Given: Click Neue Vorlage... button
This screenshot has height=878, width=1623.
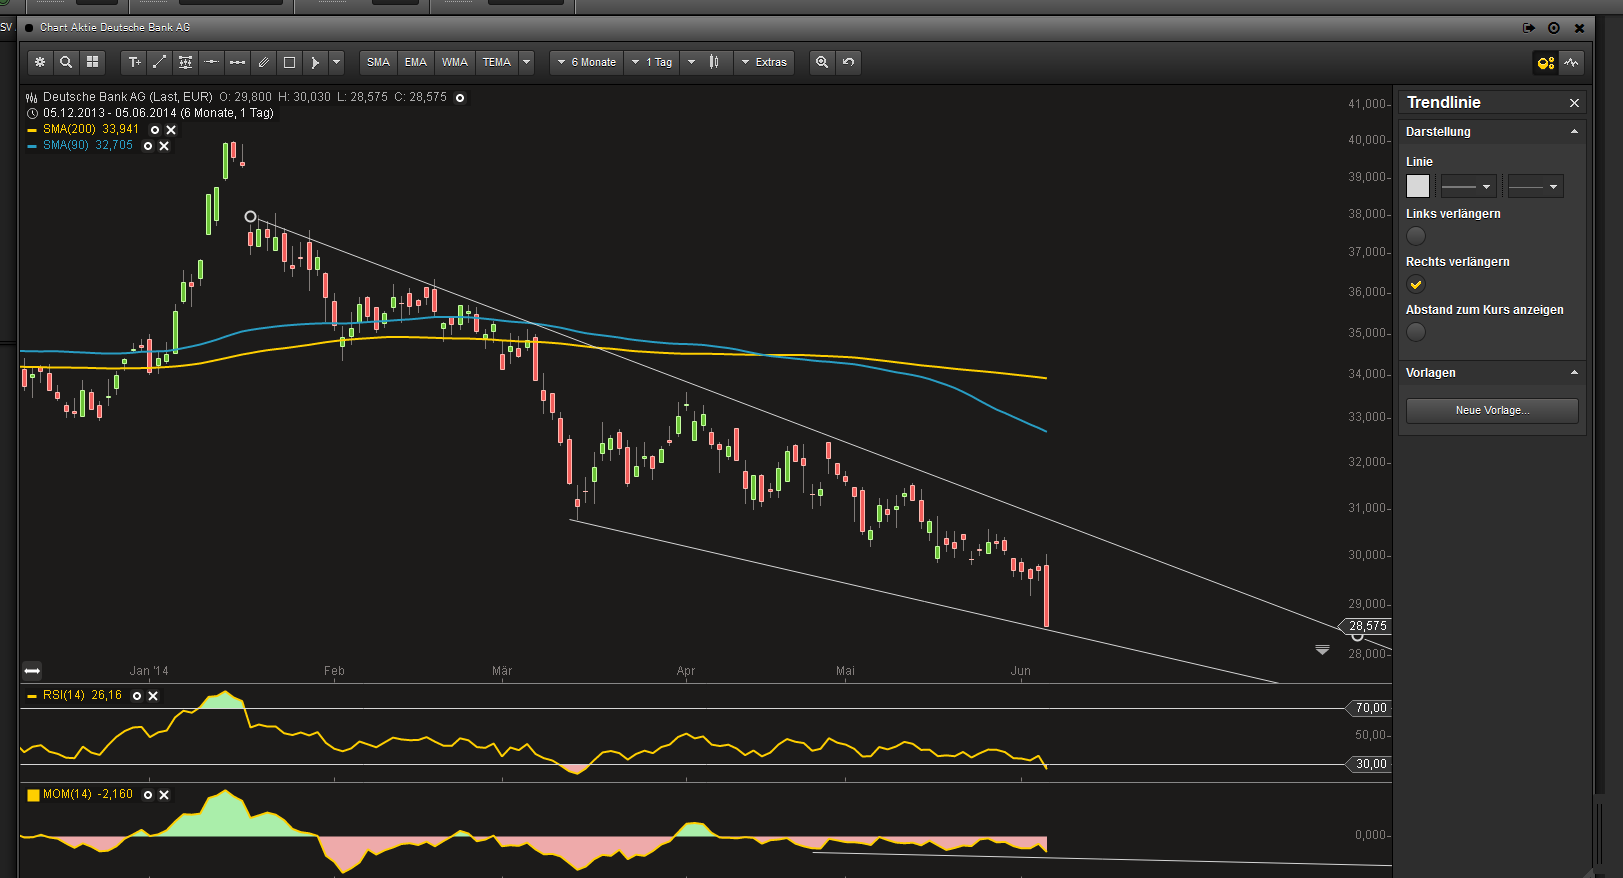Looking at the screenshot, I should (x=1492, y=411).
